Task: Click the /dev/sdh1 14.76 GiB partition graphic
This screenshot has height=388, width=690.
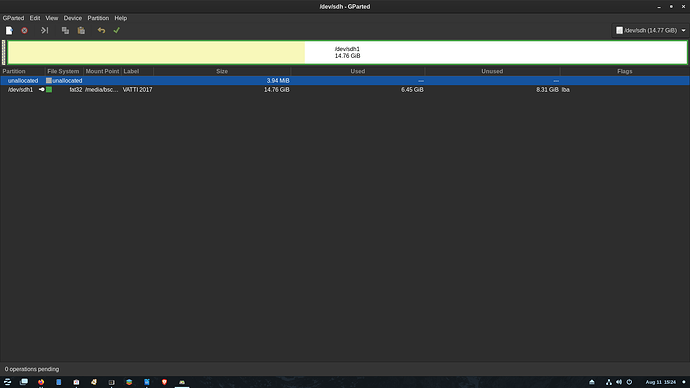Action: pos(348,52)
